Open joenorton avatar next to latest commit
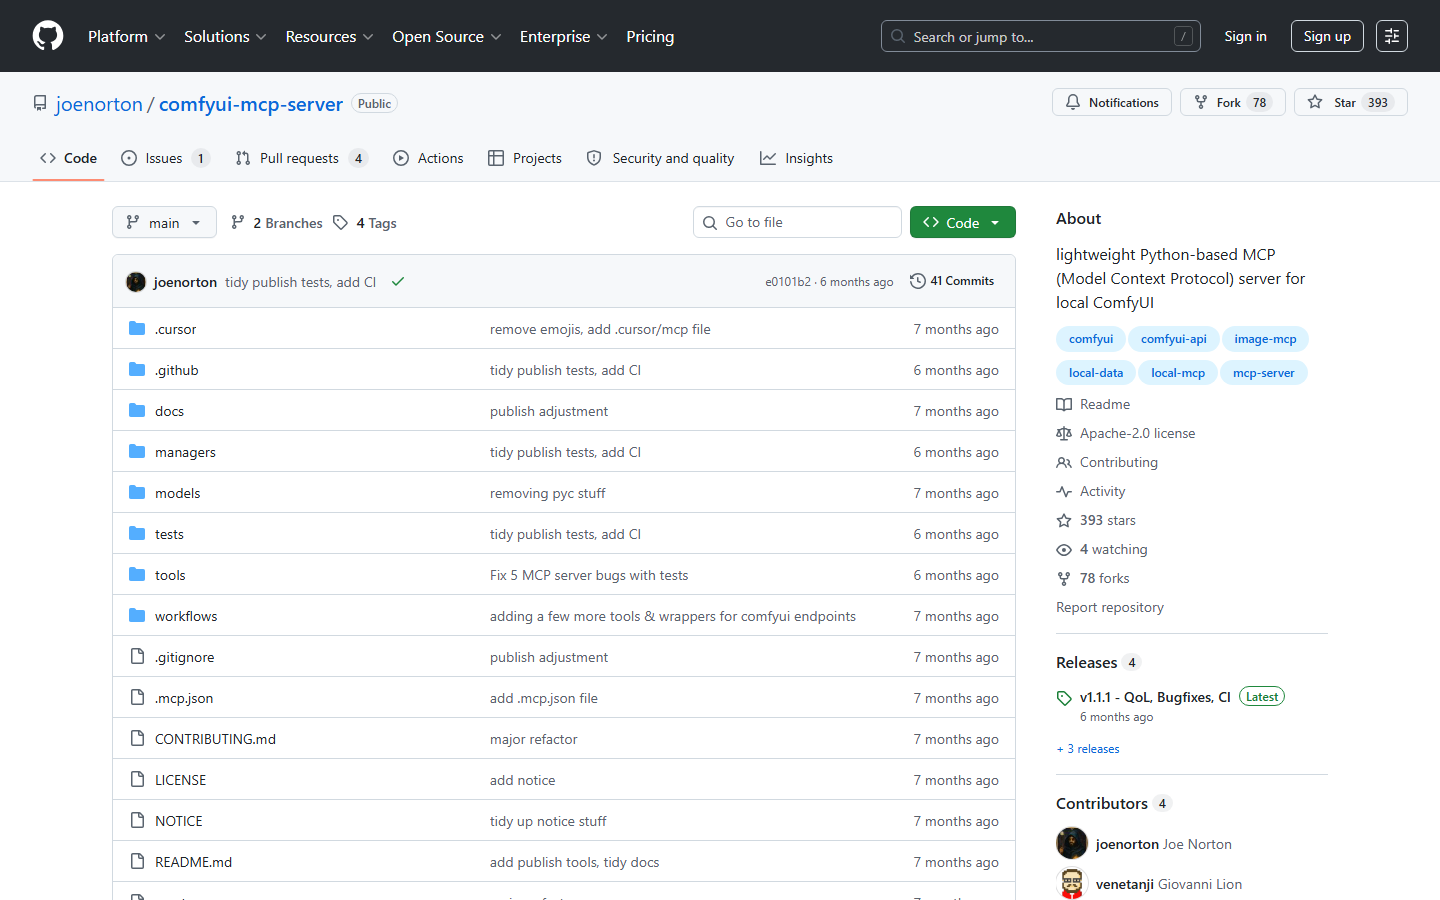The width and height of the screenshot is (1440, 900). coord(136,282)
